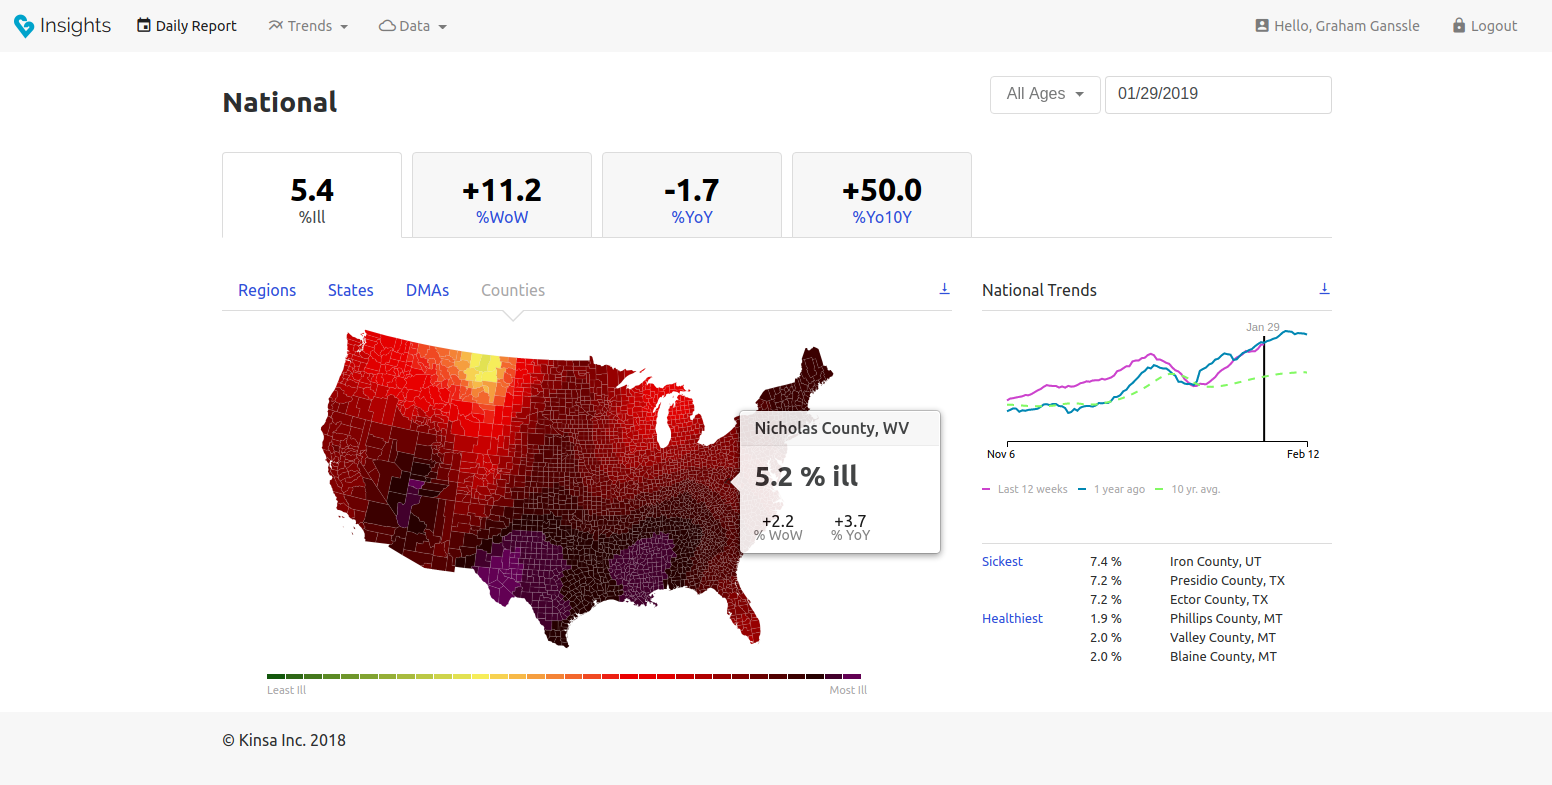Switch map view to DMAs
This screenshot has width=1552, height=785.
[x=428, y=290]
